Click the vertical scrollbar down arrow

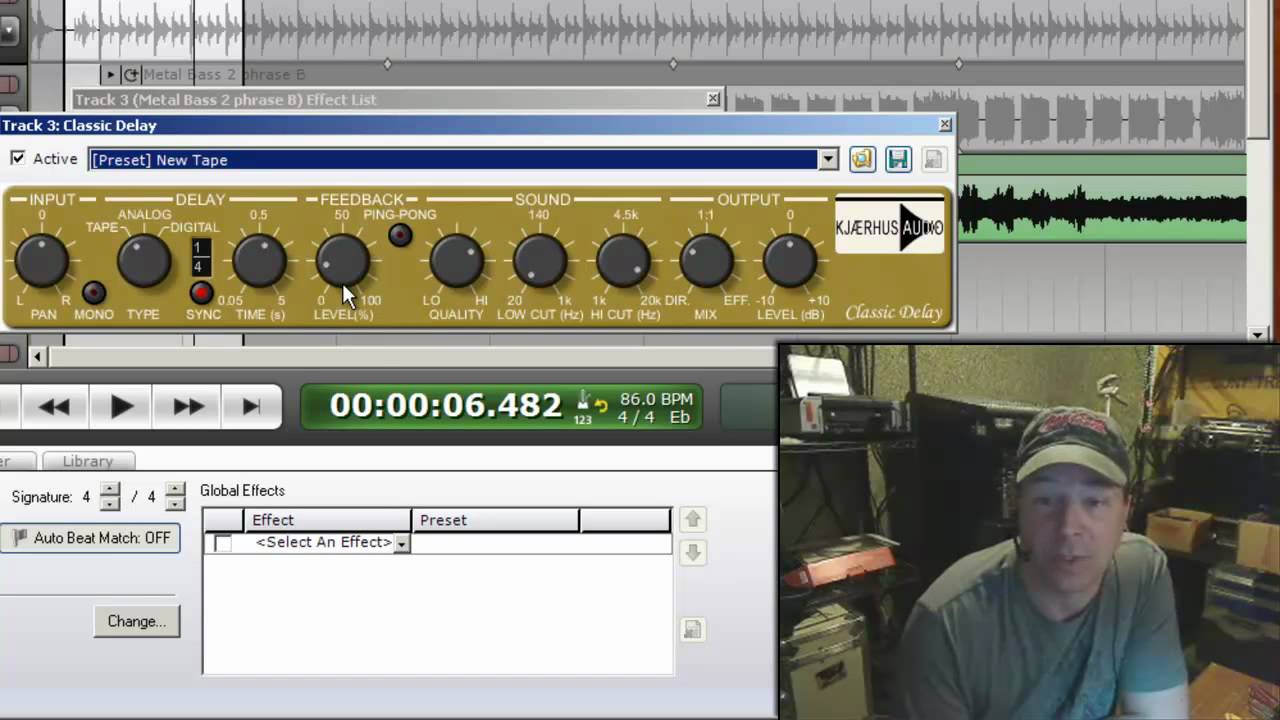[x=1259, y=336]
